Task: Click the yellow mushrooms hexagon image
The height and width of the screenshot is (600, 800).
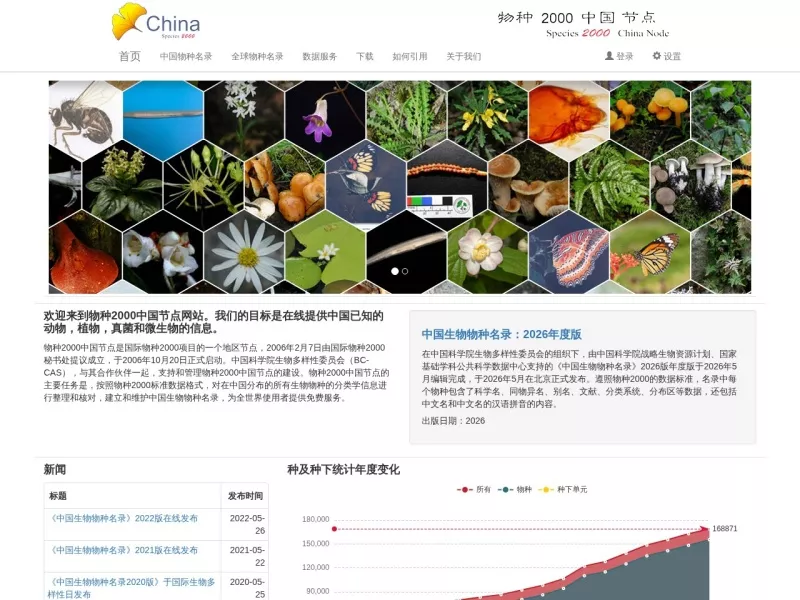Action: [x=649, y=118]
